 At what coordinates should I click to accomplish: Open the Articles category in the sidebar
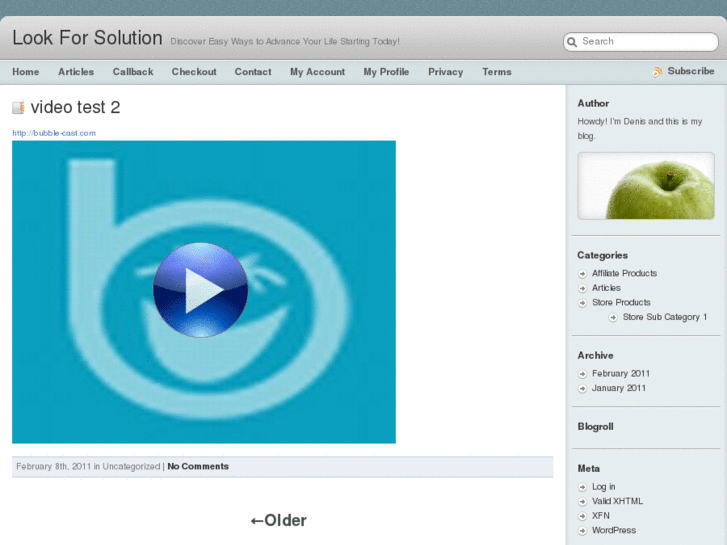tap(606, 288)
